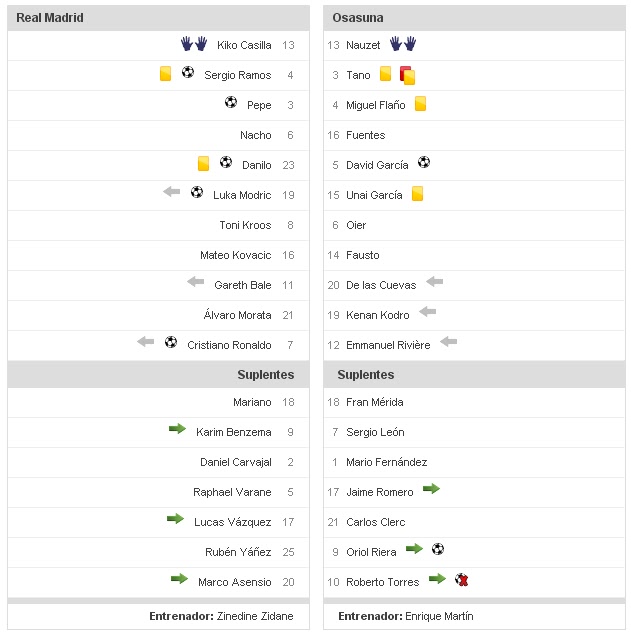Click the goal ball icon beside Pepe
Viewport: 631px width, 637px height.
(231, 103)
